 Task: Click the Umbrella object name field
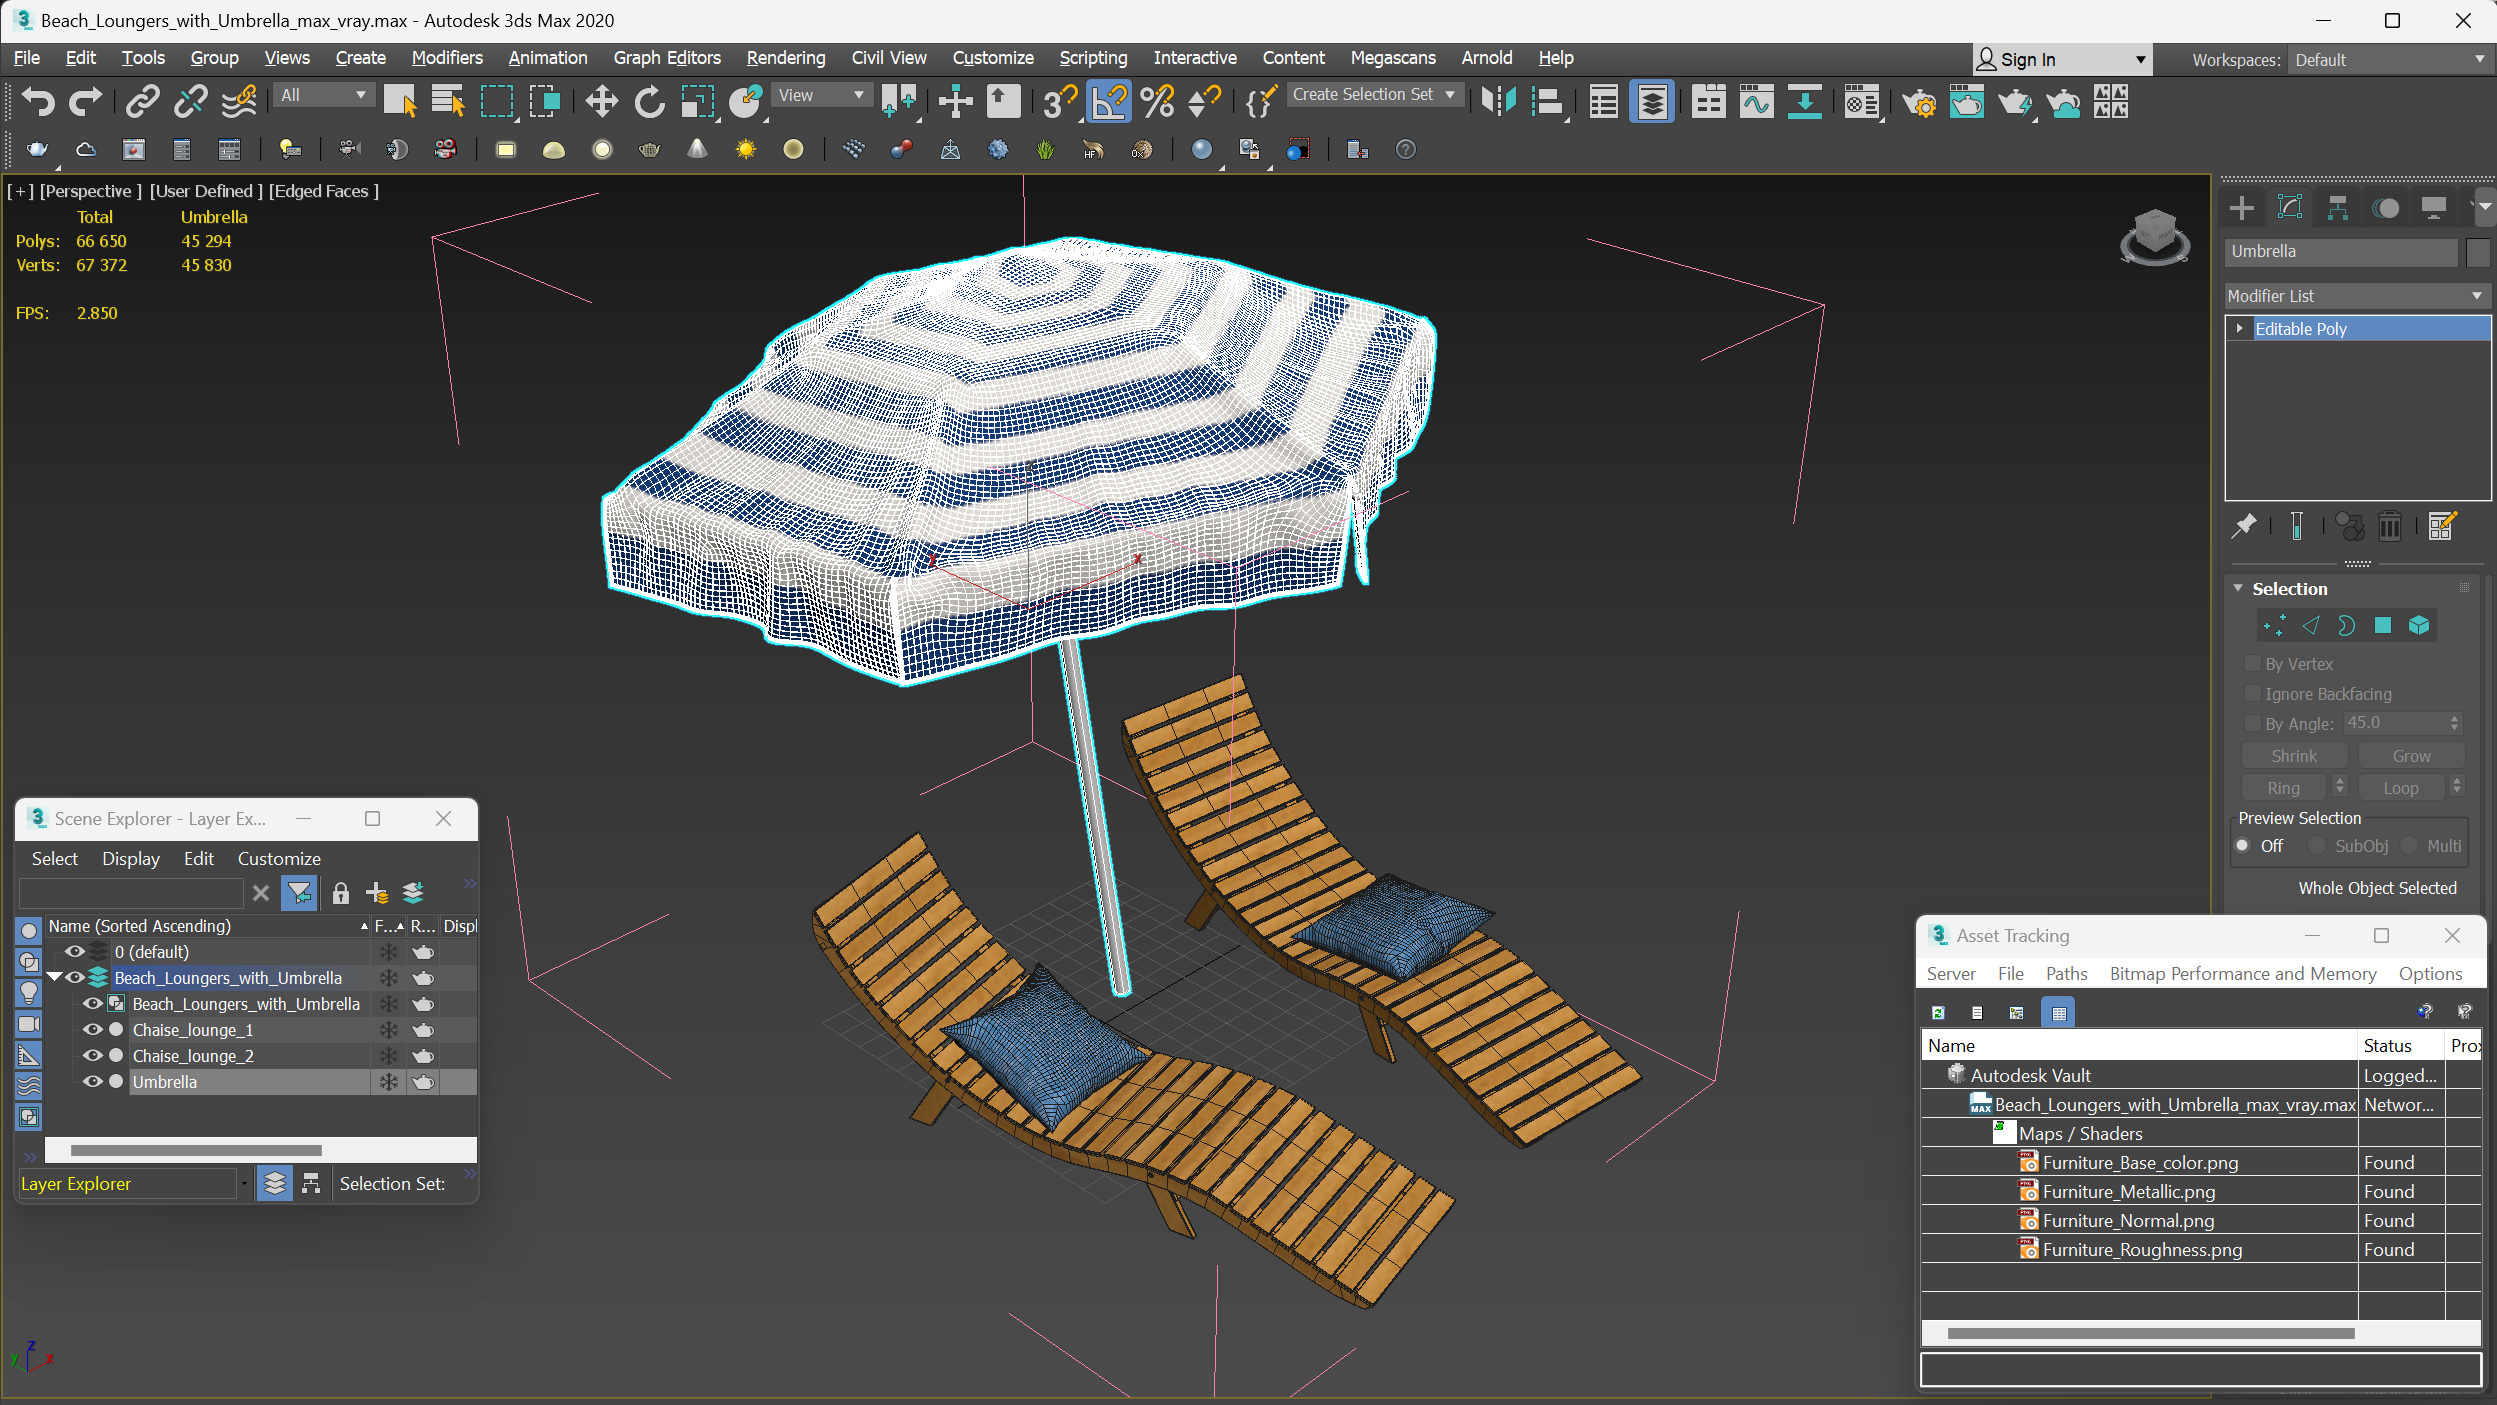coord(2341,252)
